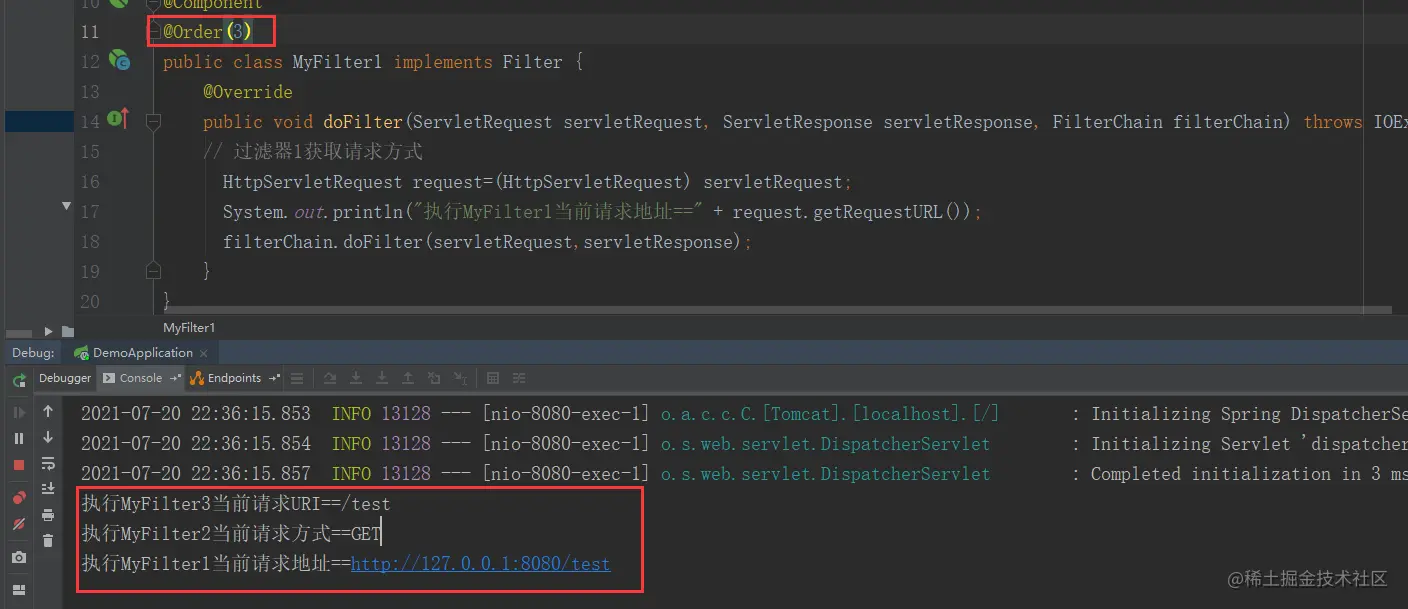
Task: Click MyFilter1 breadcrumb below editor
Action: coord(189,328)
